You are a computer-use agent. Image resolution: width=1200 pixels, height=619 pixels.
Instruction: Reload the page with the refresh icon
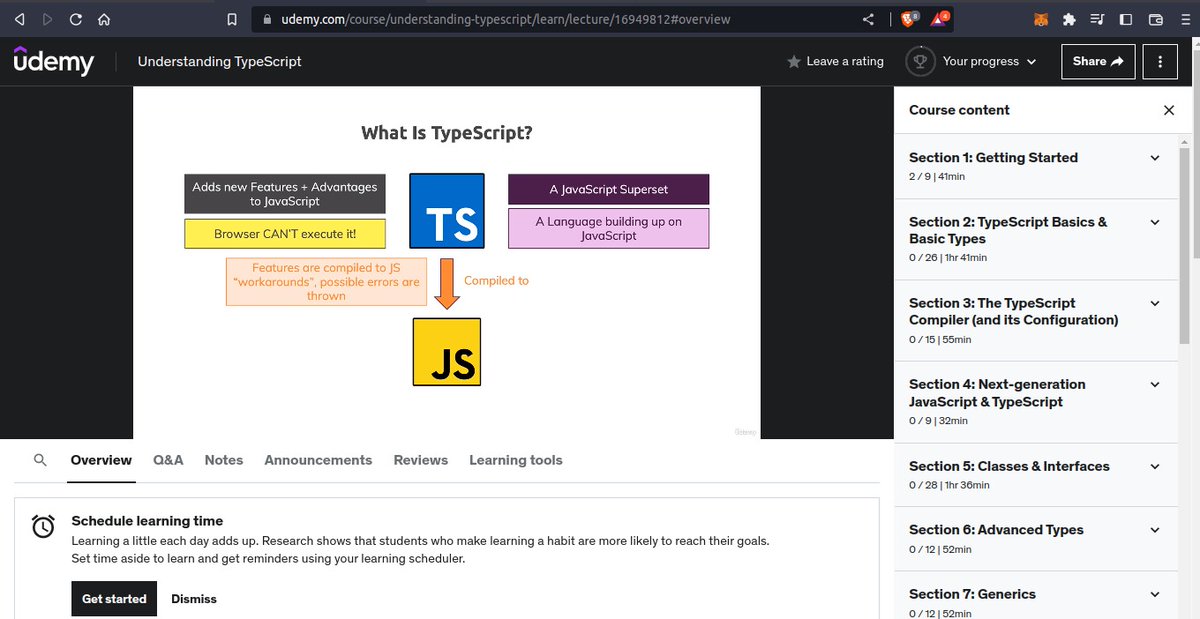(76, 19)
